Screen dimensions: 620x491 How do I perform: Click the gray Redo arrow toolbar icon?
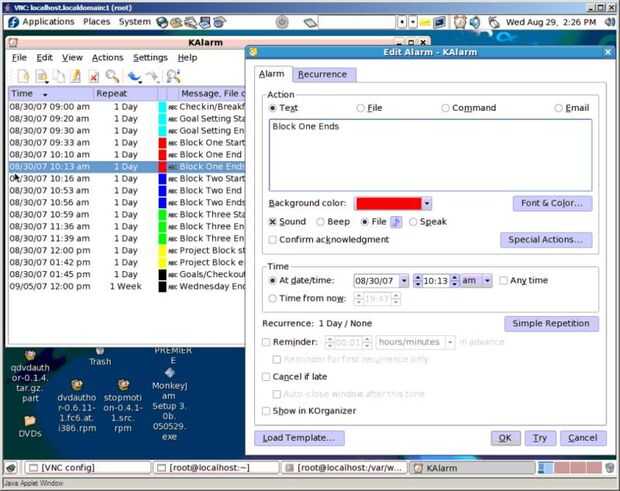[x=152, y=76]
